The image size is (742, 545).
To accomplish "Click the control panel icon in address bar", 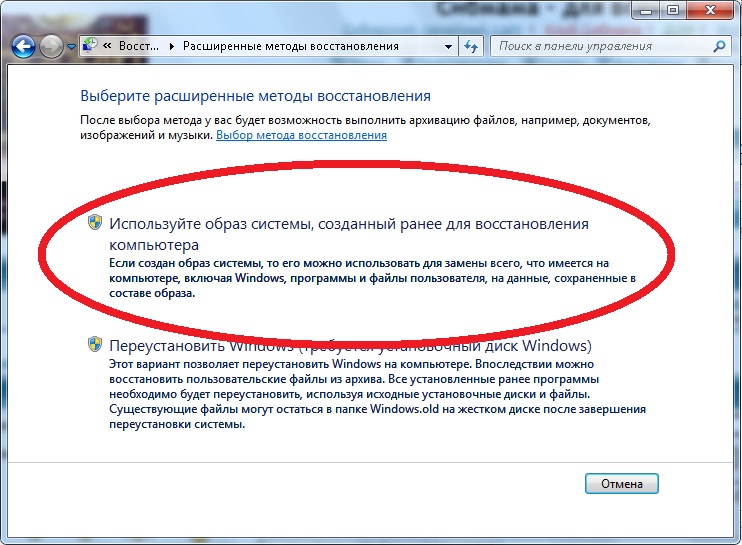I will click(90, 46).
